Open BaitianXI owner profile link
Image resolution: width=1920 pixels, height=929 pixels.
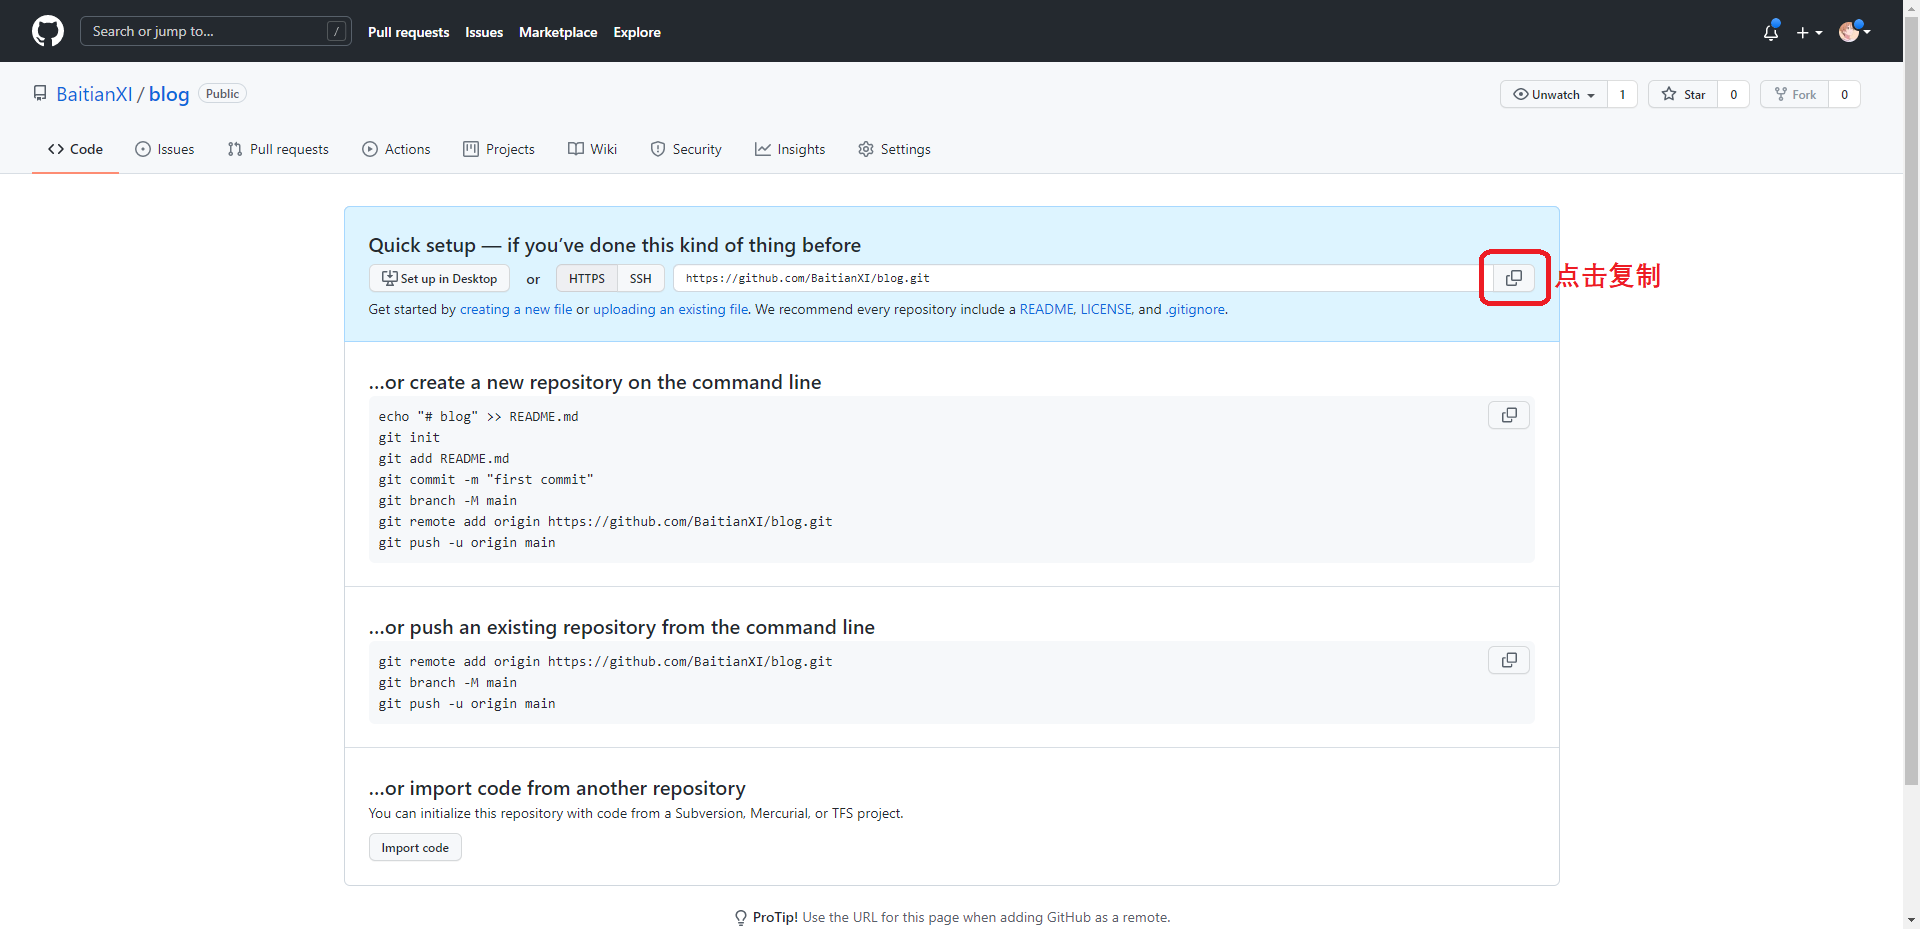(x=94, y=94)
